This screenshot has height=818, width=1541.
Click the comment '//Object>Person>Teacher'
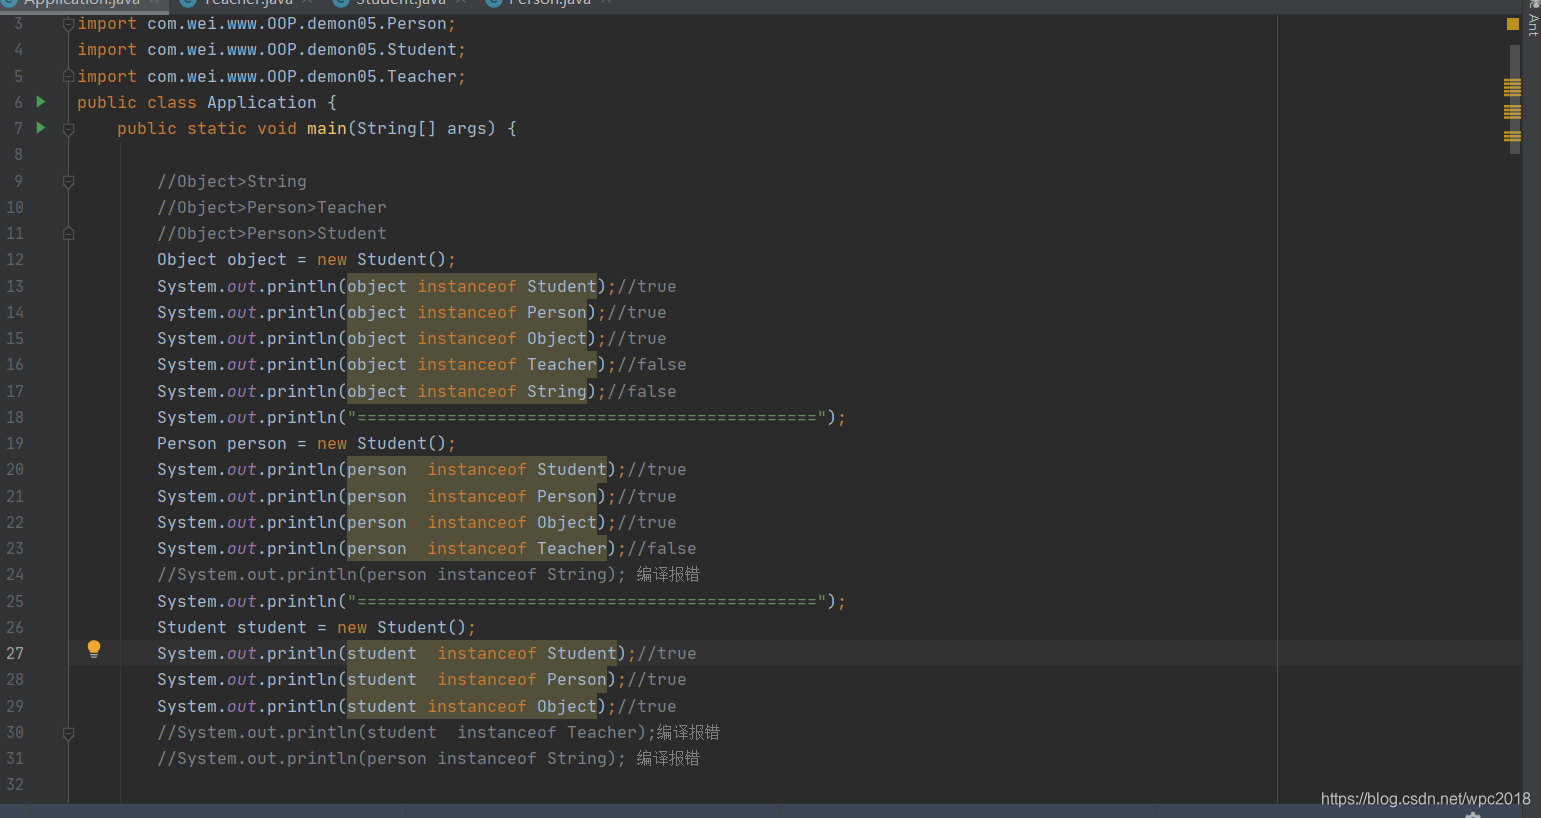tap(272, 208)
